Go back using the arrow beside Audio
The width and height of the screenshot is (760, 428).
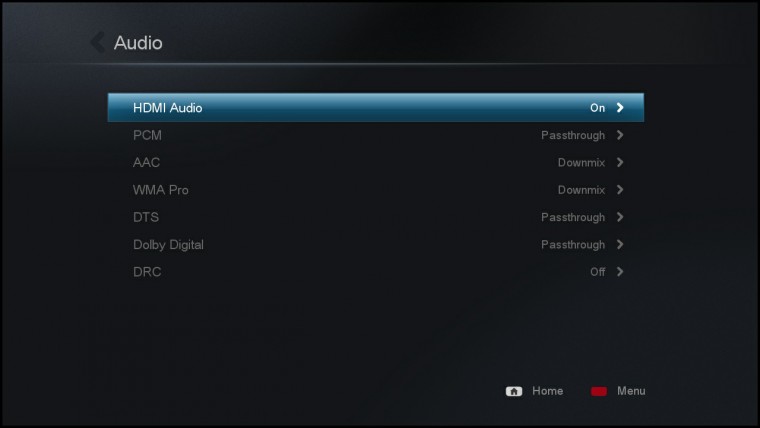98,43
